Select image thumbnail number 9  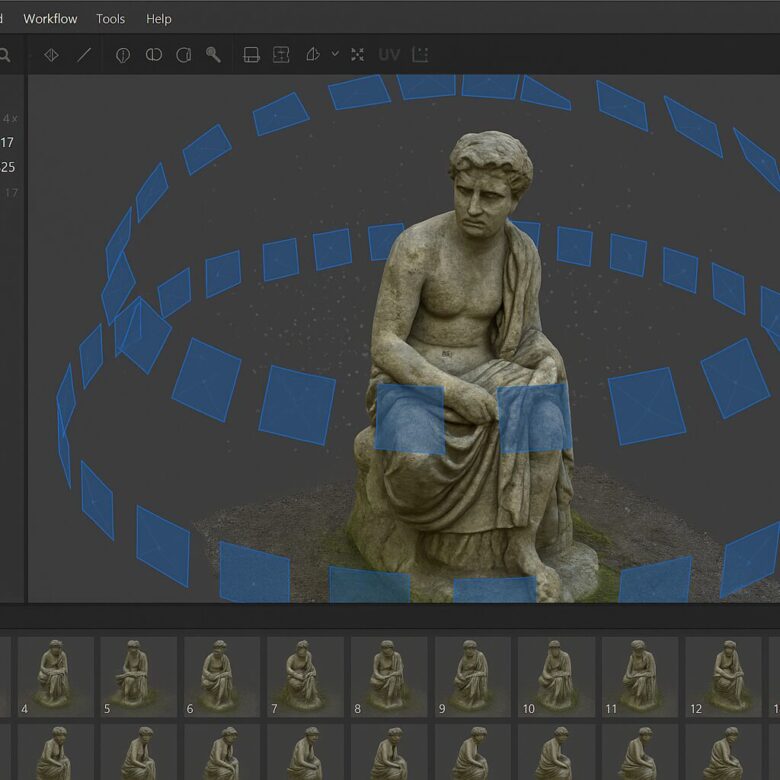point(473,677)
